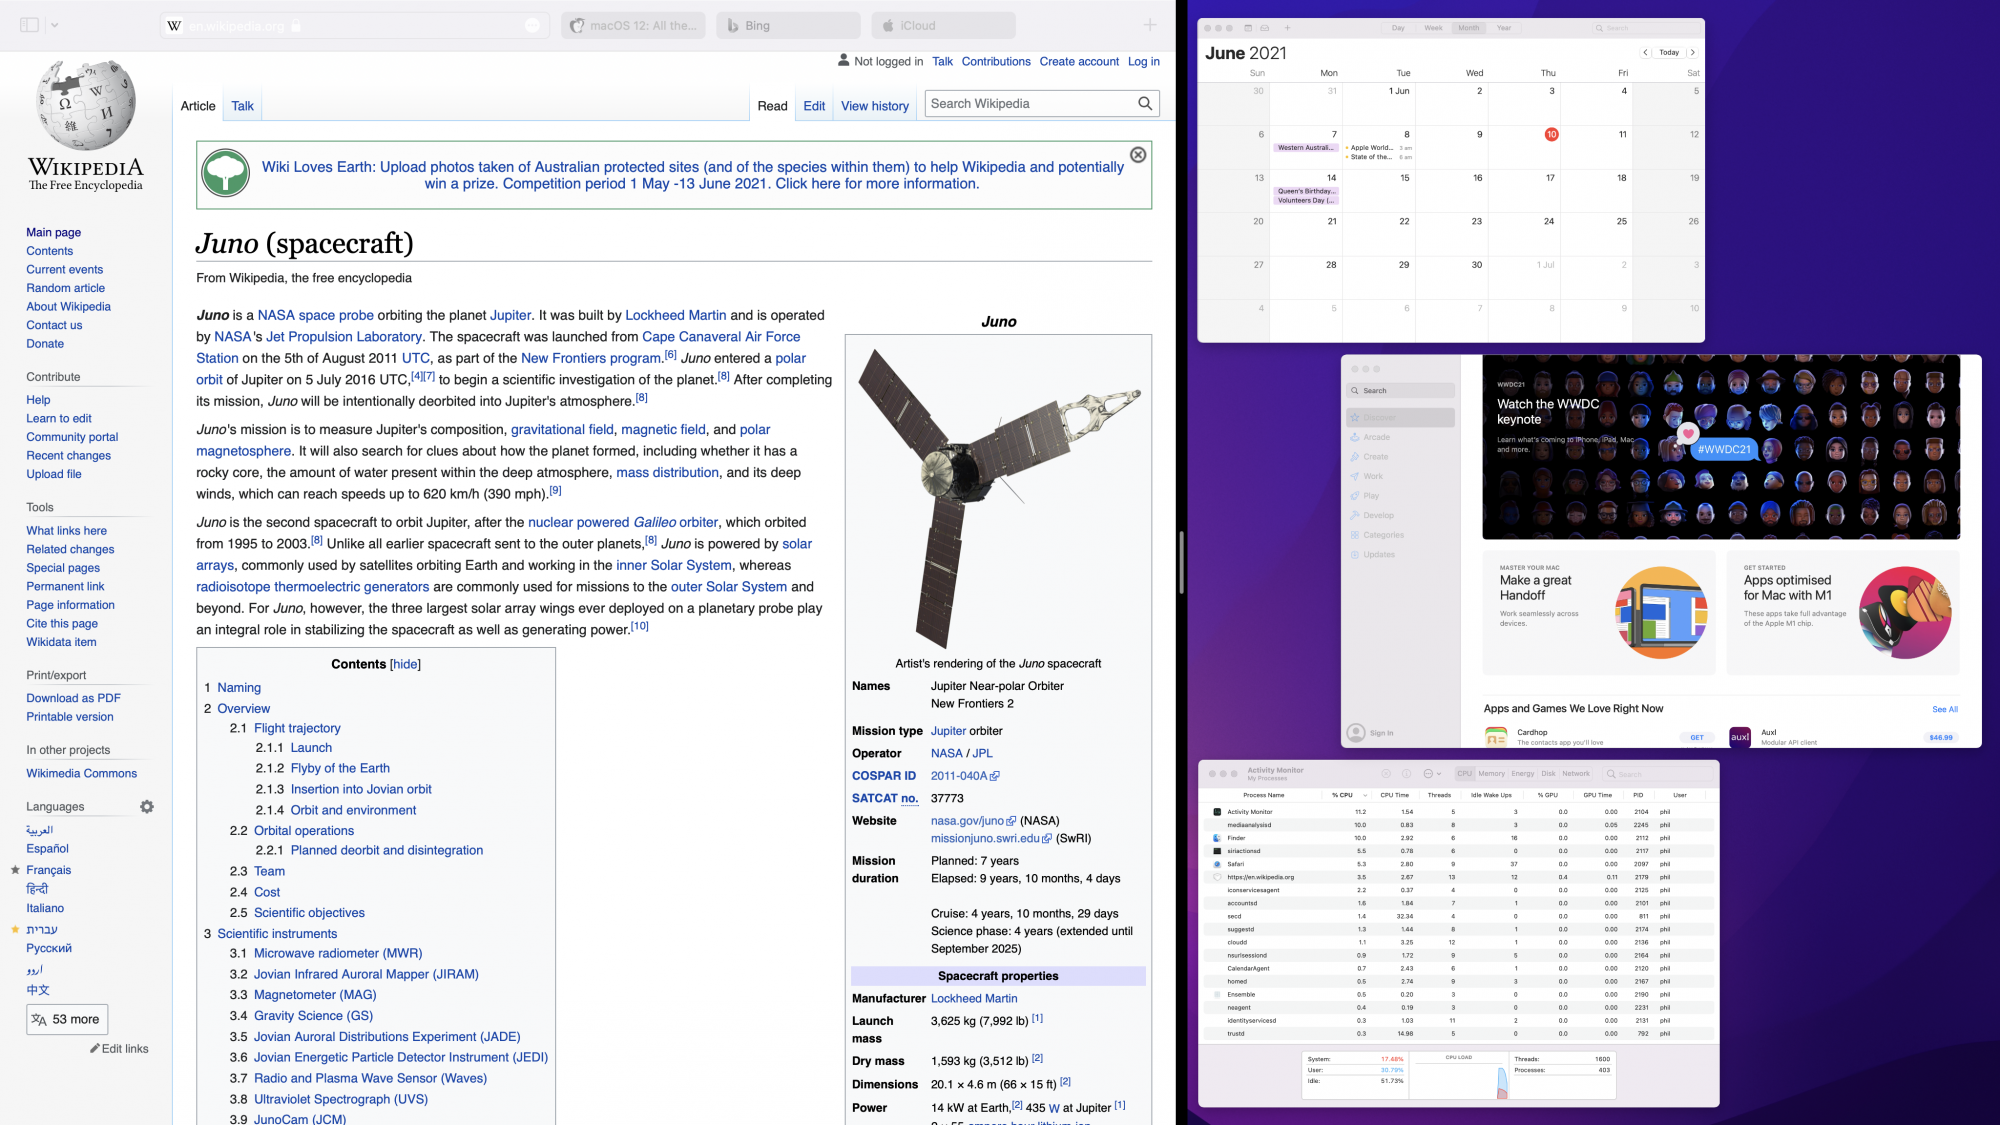Dismiss the Wiki Loves Earth banner

tap(1138, 155)
